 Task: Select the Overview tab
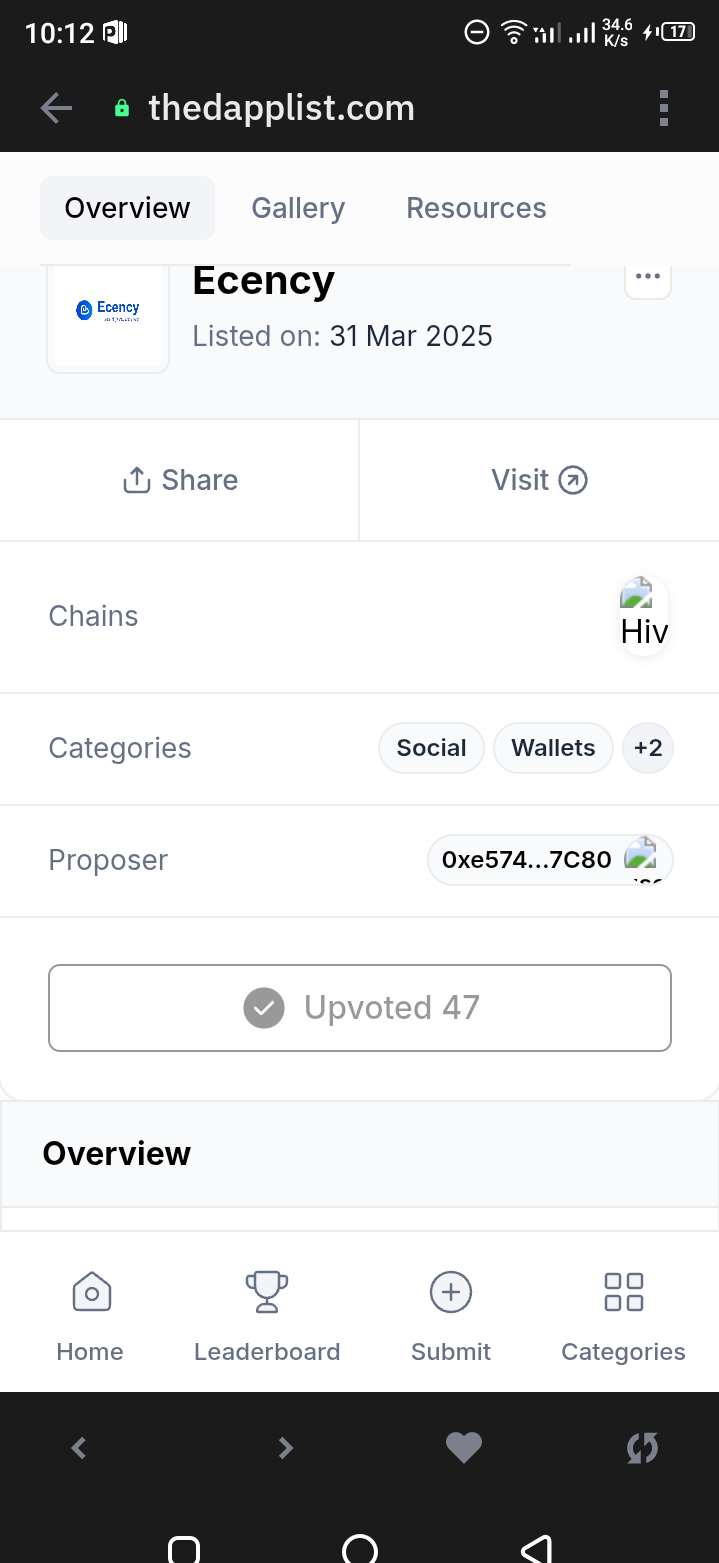point(127,208)
